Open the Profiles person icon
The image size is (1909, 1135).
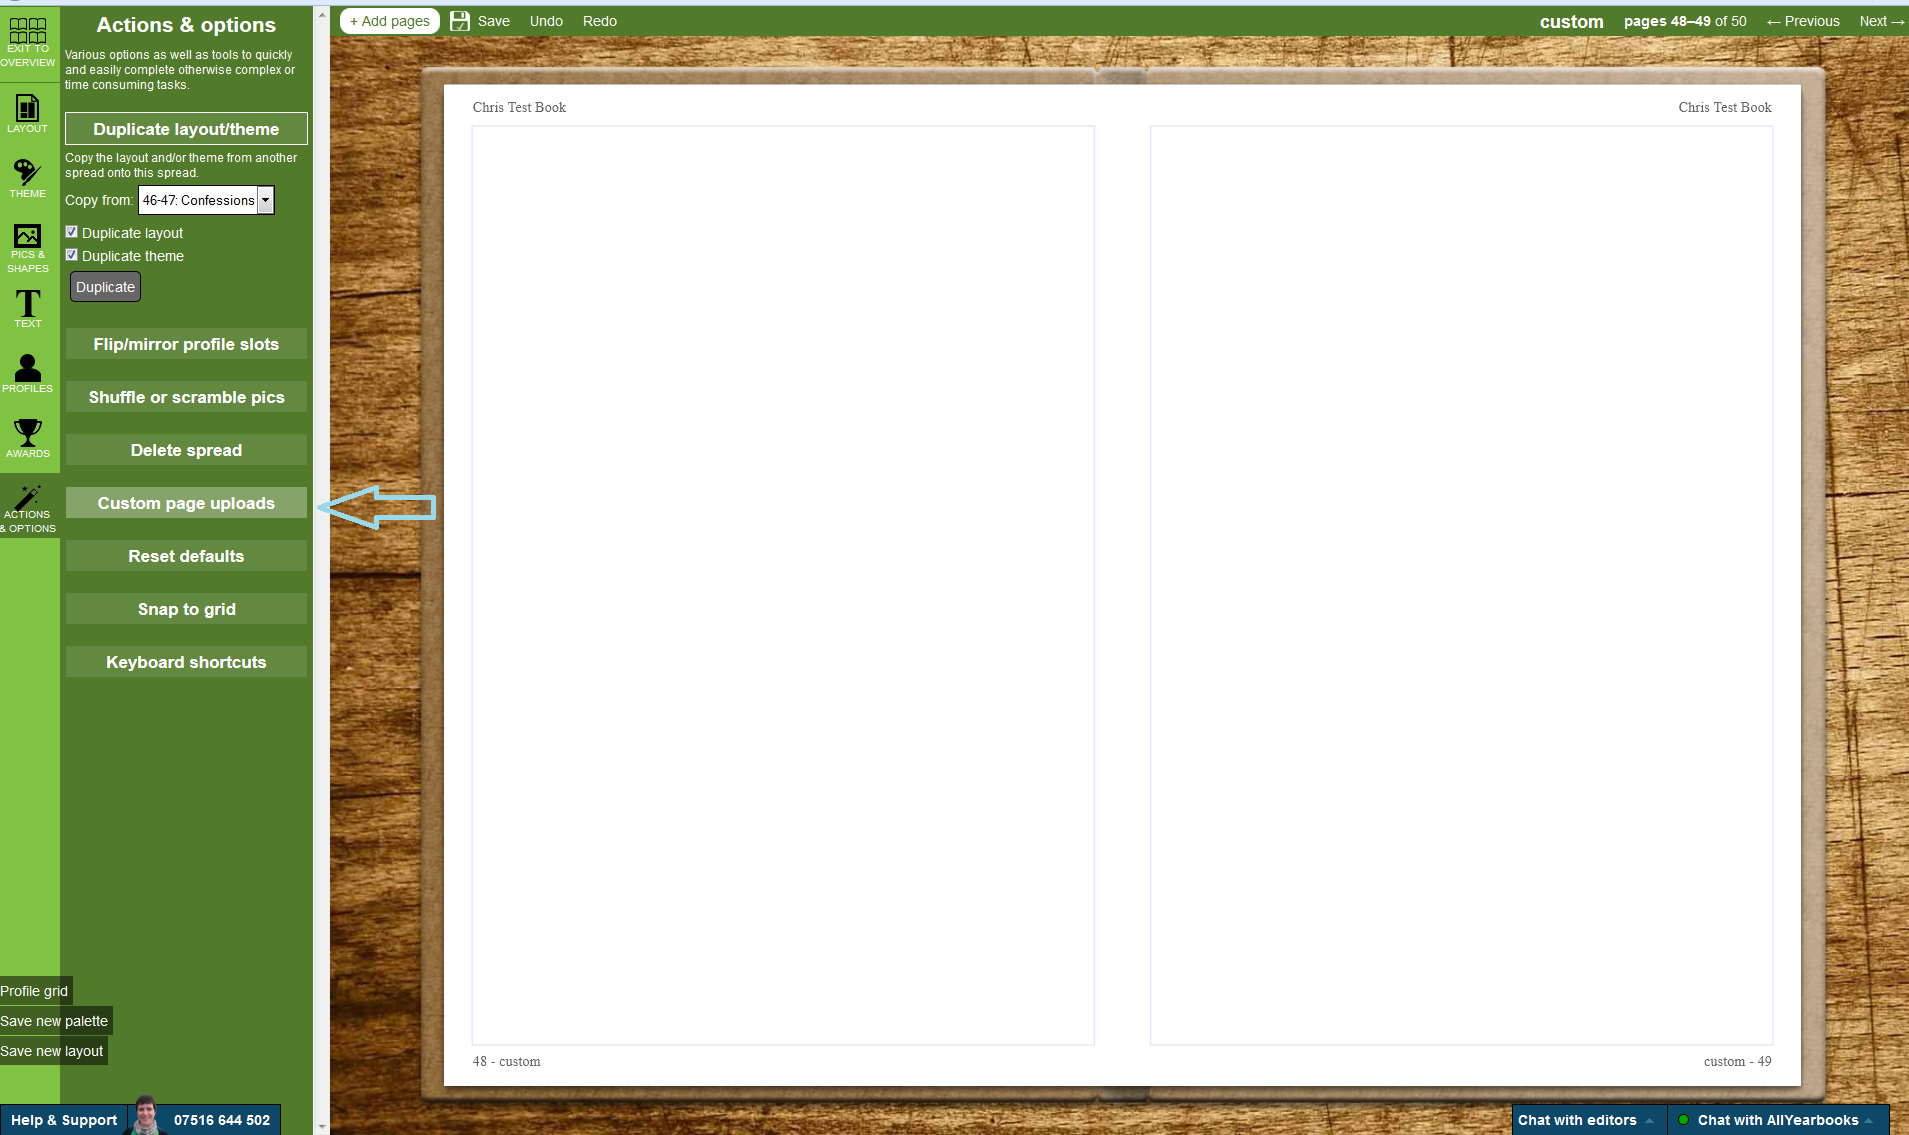(x=28, y=367)
